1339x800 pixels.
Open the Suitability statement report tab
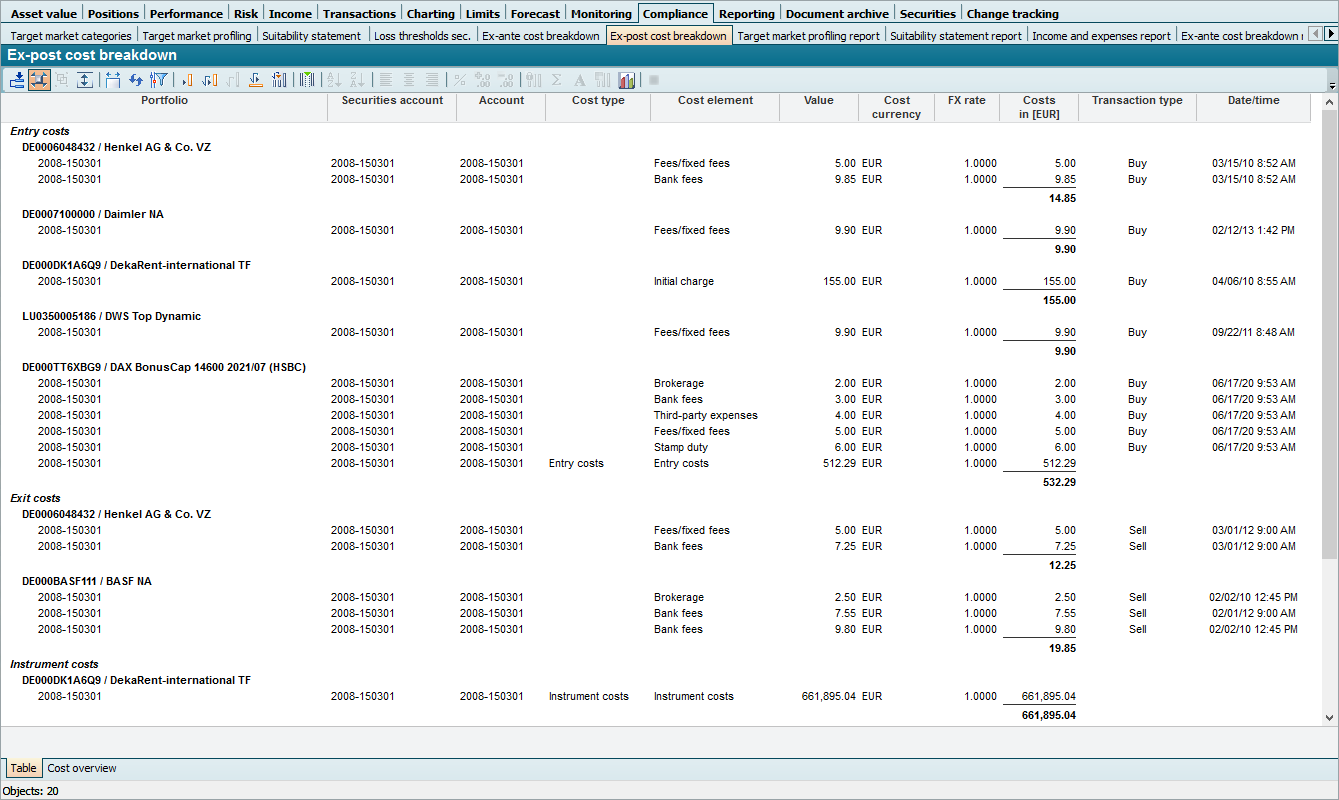pos(955,36)
